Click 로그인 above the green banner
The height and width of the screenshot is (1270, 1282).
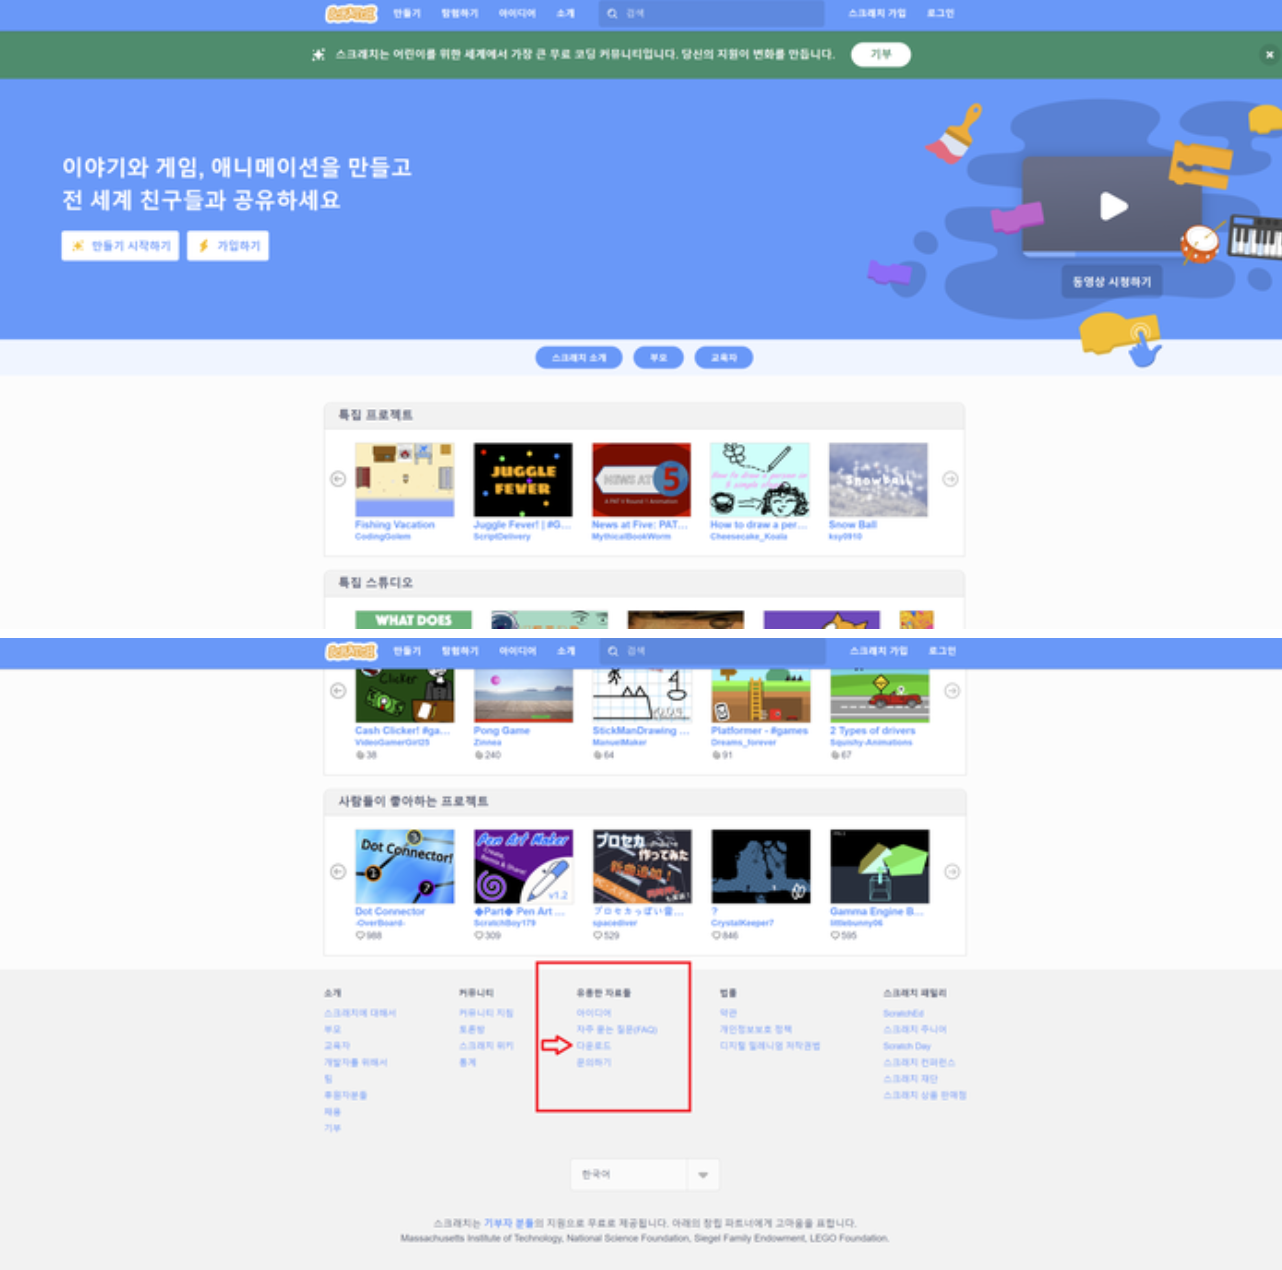point(940,13)
